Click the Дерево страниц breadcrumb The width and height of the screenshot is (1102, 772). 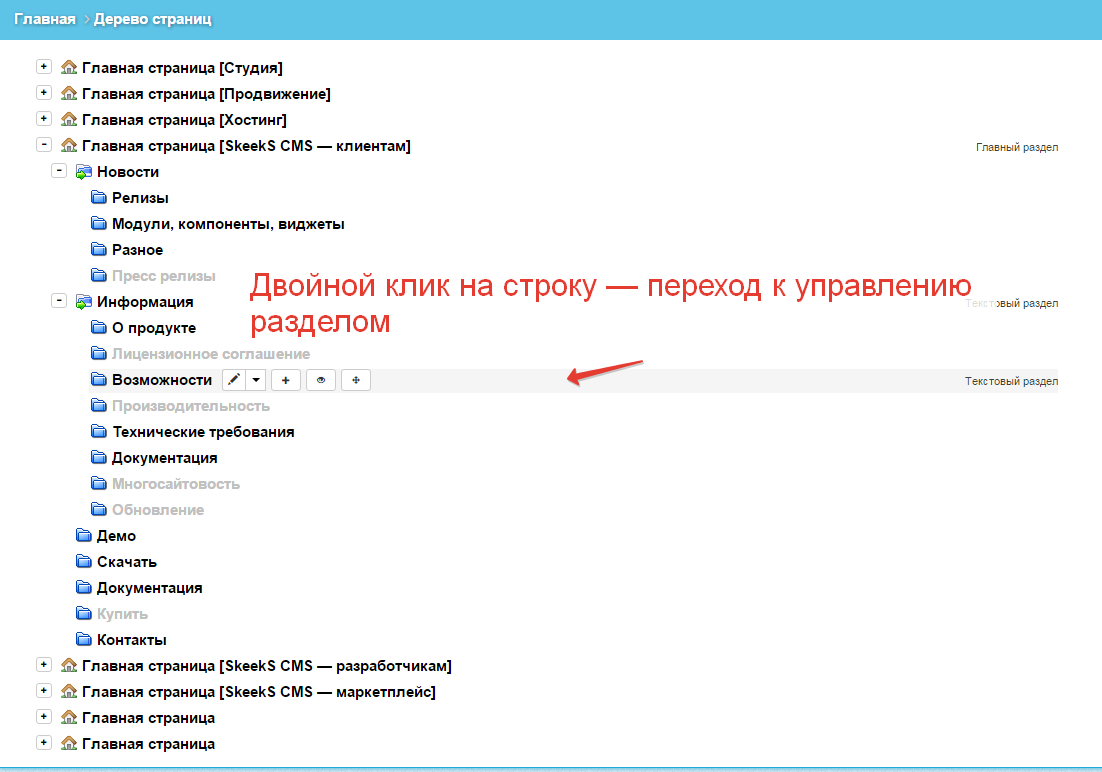click(153, 19)
